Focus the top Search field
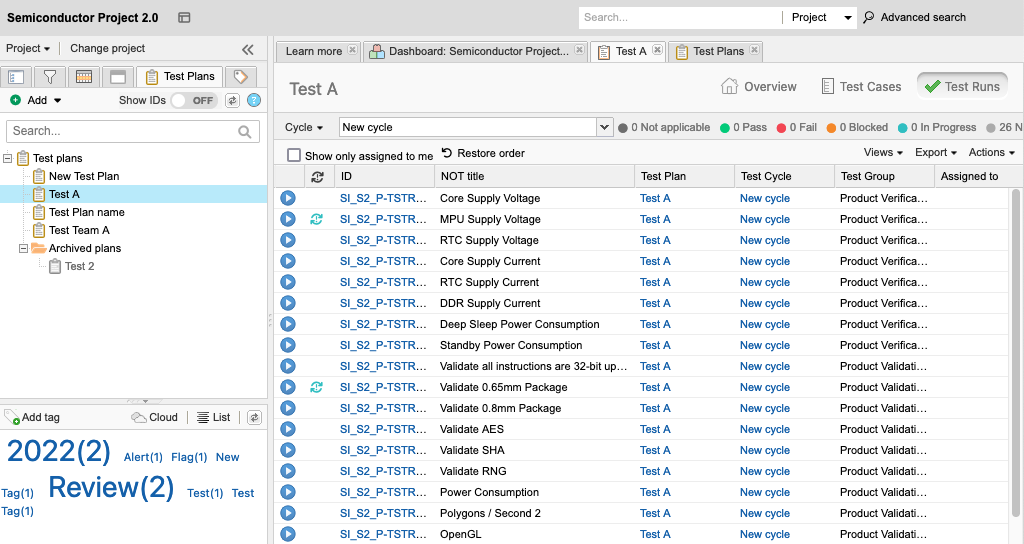The height and width of the screenshot is (544, 1024). [679, 18]
